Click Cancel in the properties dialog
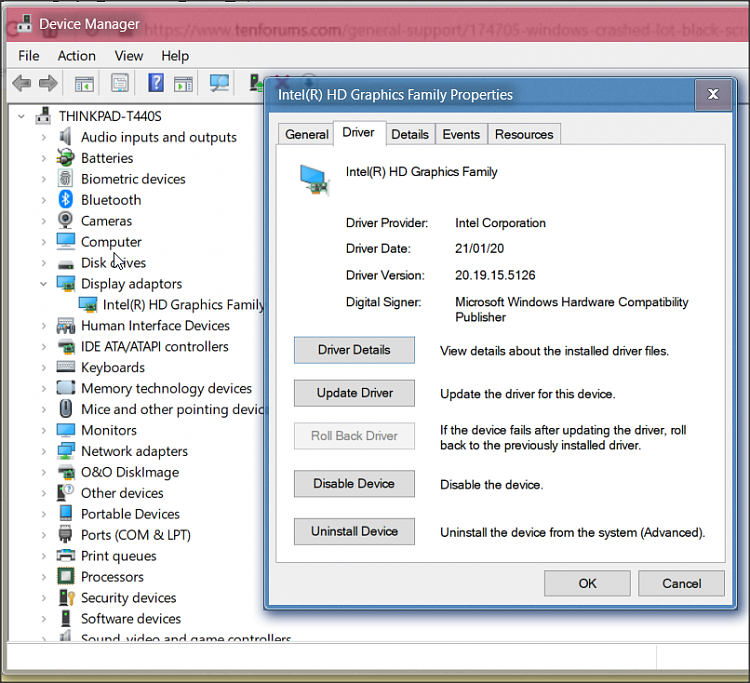Viewport: 750px width, 683px height. pyautogui.click(x=682, y=584)
